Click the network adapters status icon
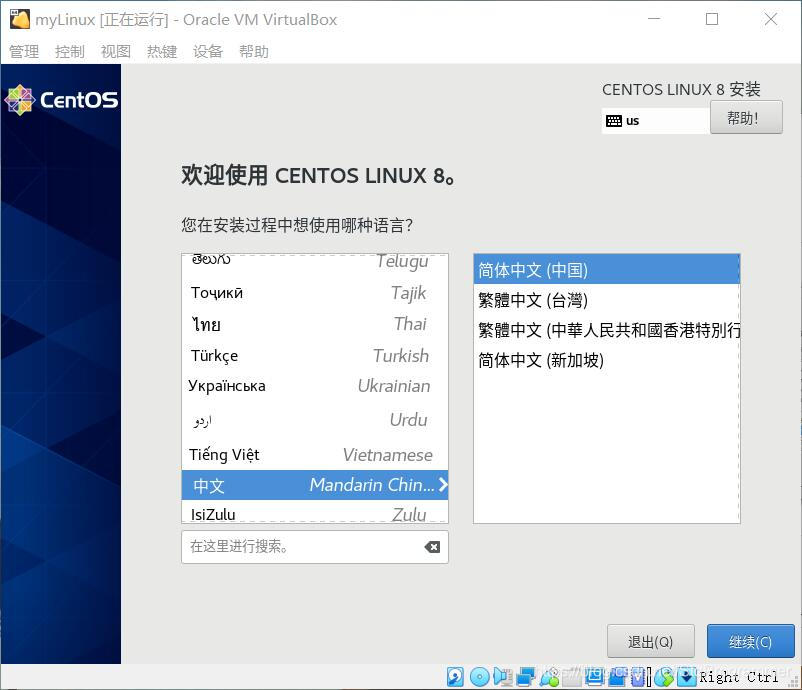 pos(526,677)
